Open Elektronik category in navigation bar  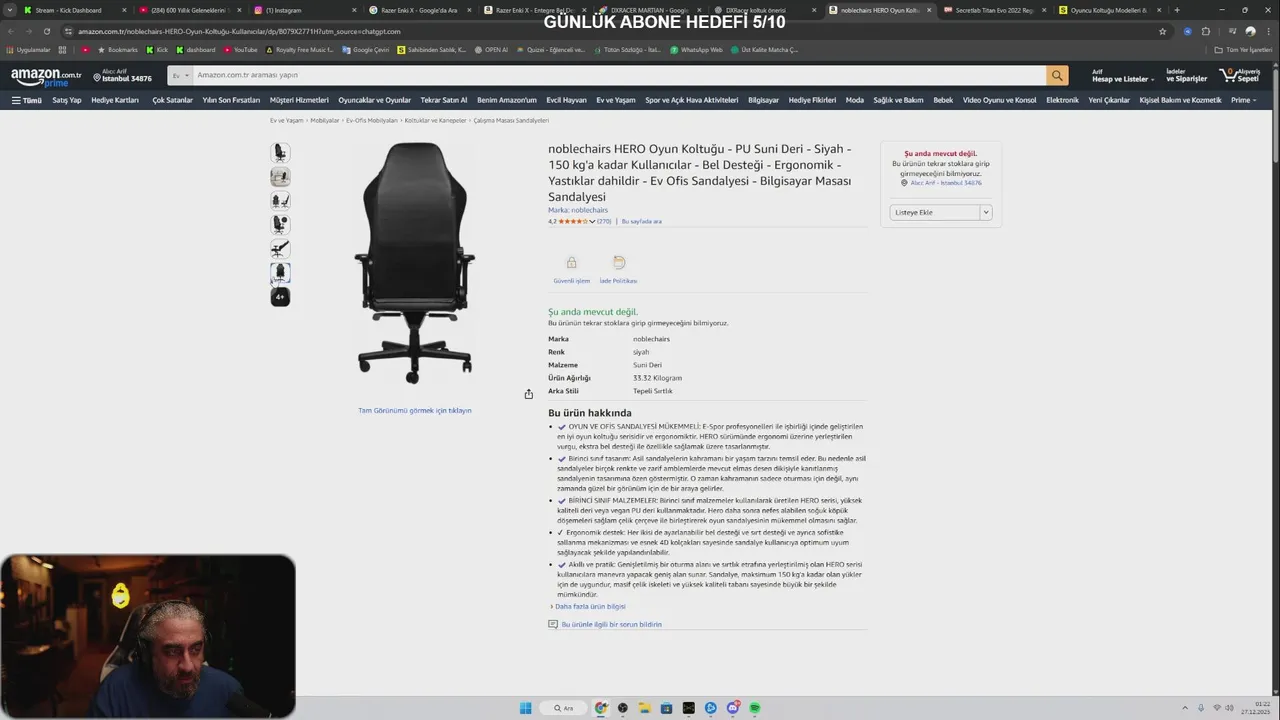coord(1062,100)
